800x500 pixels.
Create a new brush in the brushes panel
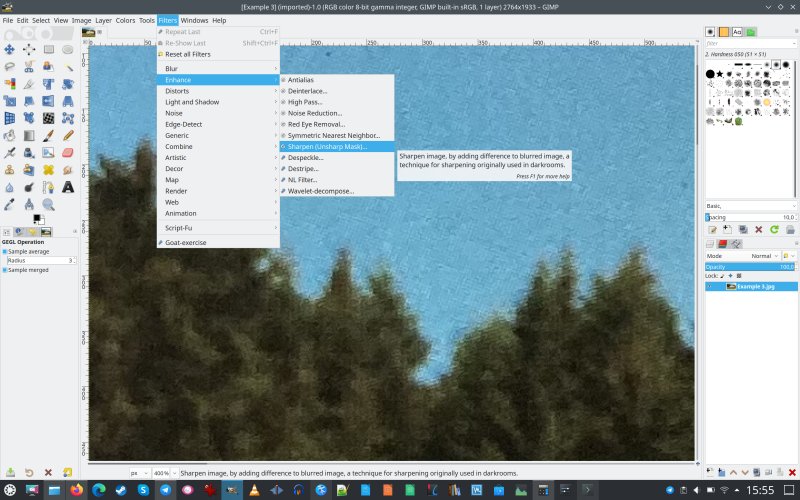click(728, 230)
